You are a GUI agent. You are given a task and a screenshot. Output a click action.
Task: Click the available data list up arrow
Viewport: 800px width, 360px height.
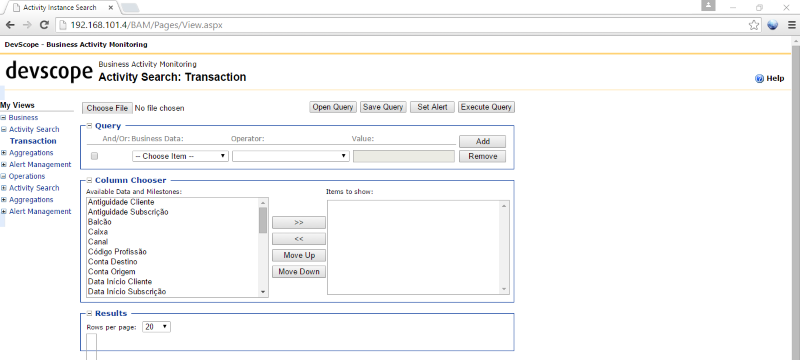(263, 202)
